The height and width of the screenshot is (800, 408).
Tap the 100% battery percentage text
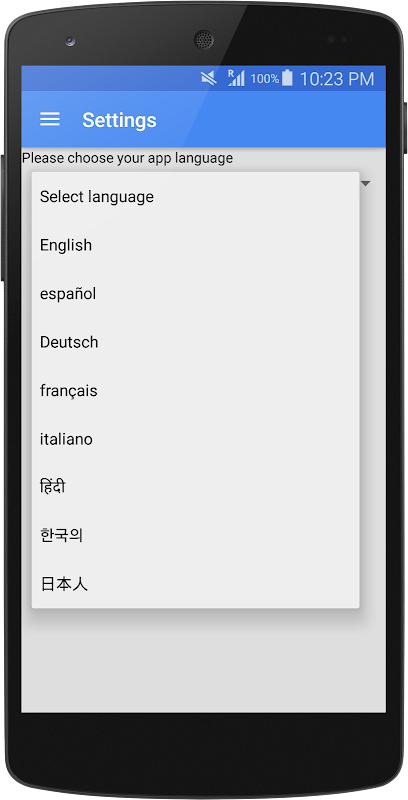pyautogui.click(x=265, y=79)
